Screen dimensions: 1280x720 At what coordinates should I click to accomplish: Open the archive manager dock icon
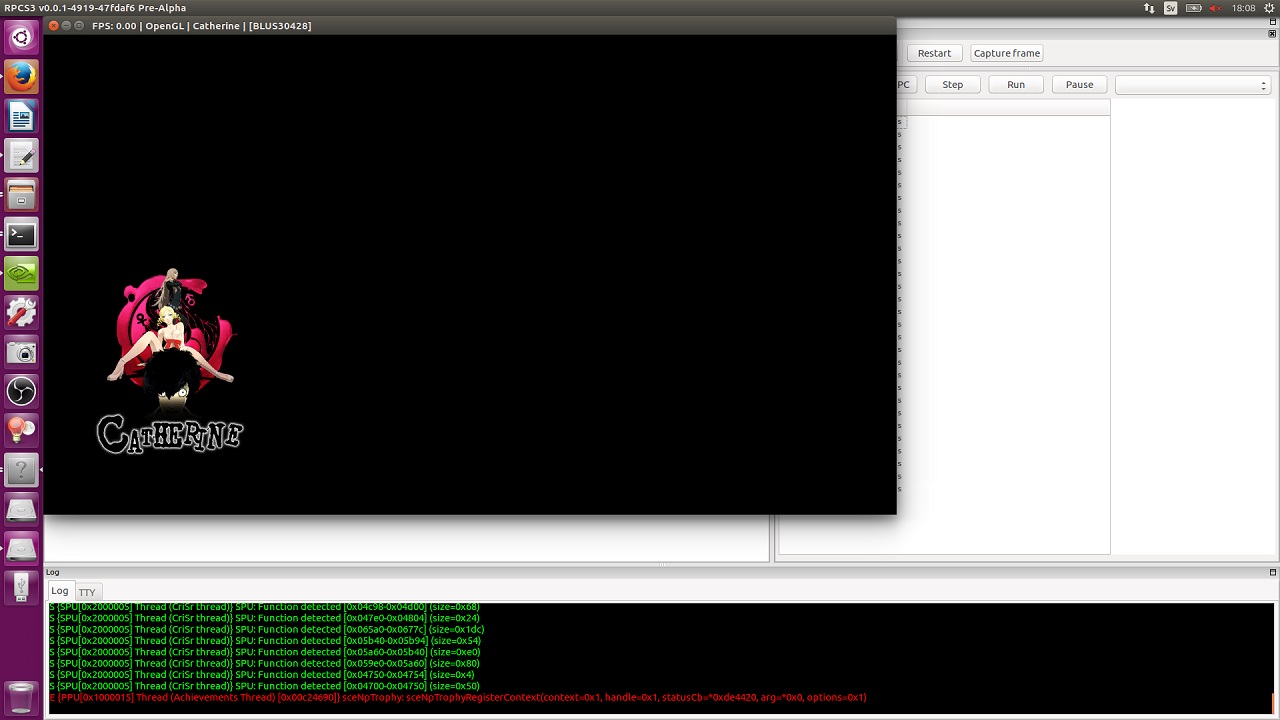tap(21, 194)
